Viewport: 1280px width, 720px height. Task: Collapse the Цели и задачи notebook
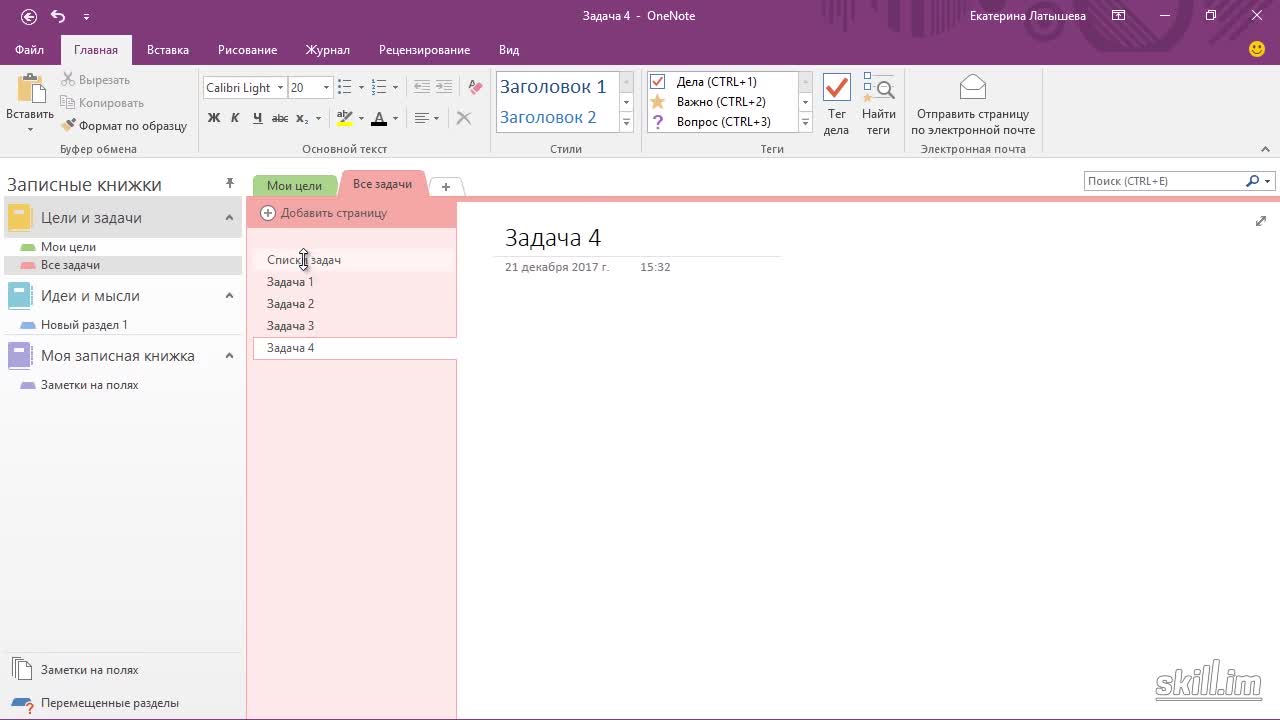point(229,218)
